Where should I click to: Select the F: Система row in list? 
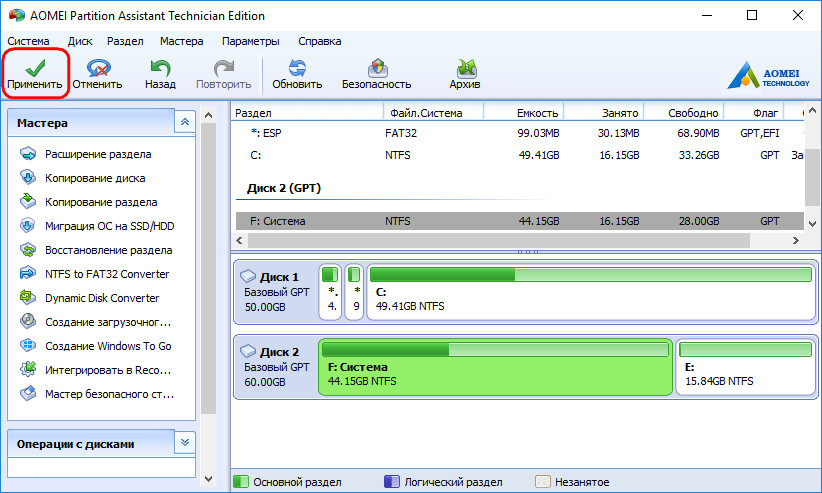click(520, 221)
